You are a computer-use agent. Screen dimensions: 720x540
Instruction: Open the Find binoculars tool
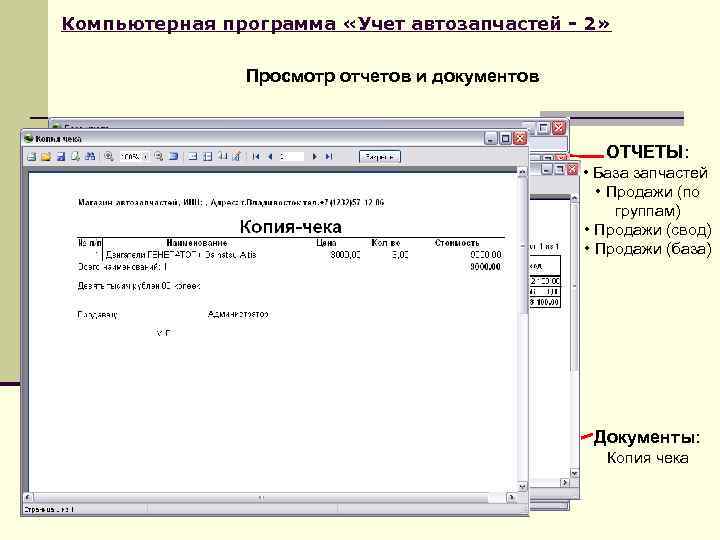(90, 157)
